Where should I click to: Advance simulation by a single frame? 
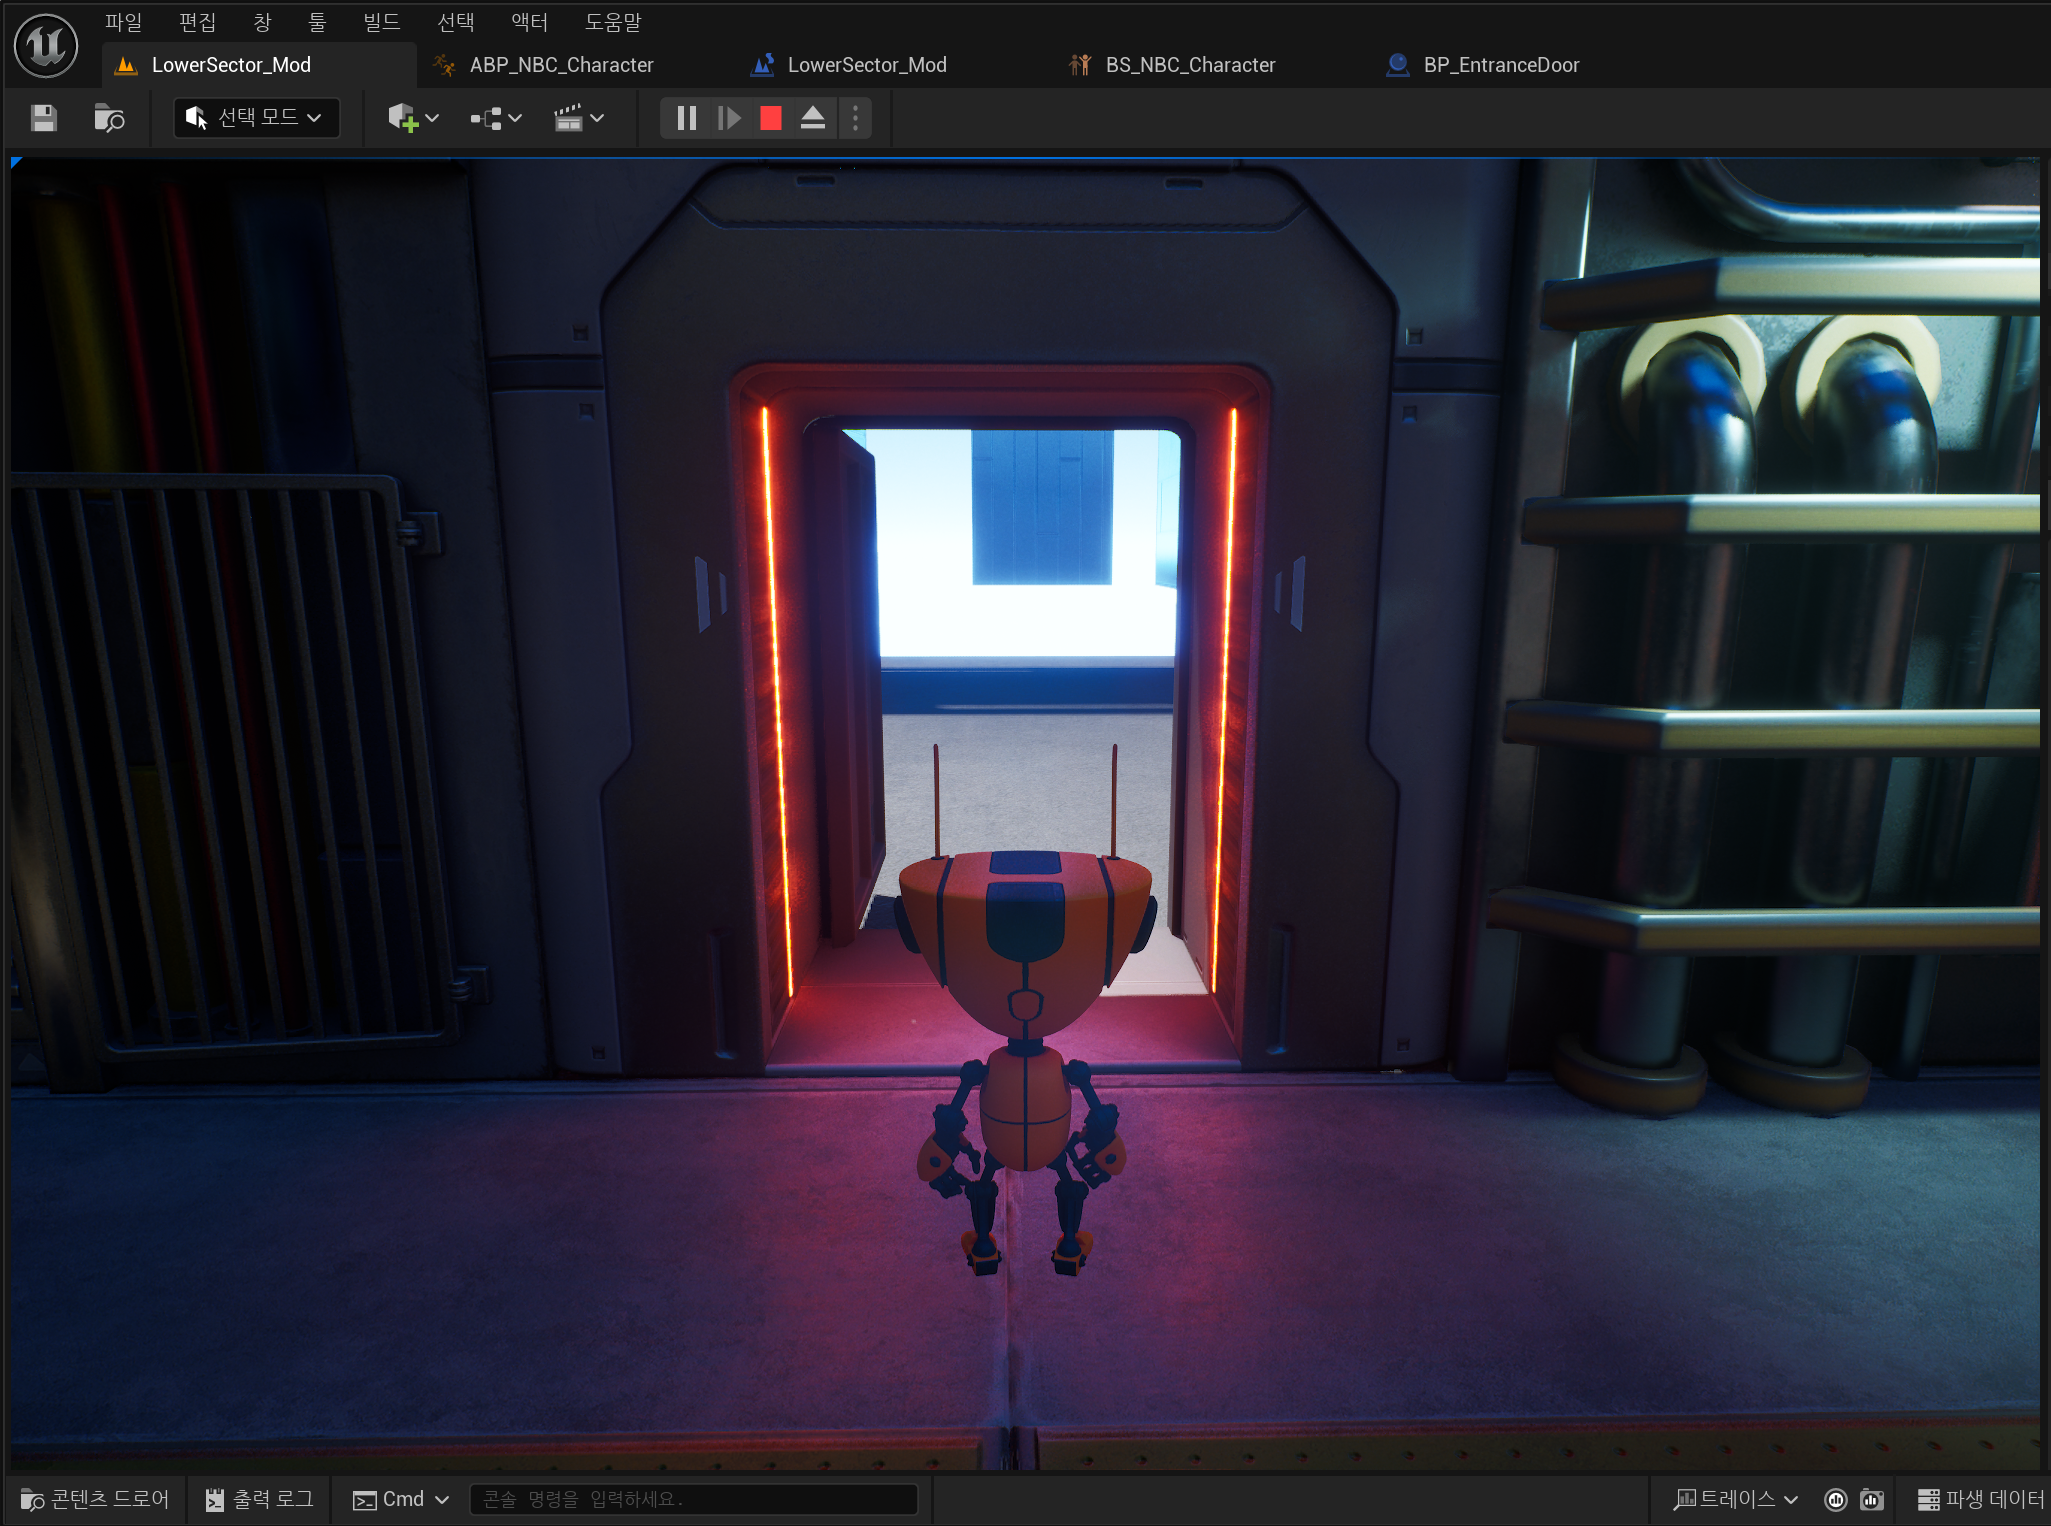pos(729,118)
